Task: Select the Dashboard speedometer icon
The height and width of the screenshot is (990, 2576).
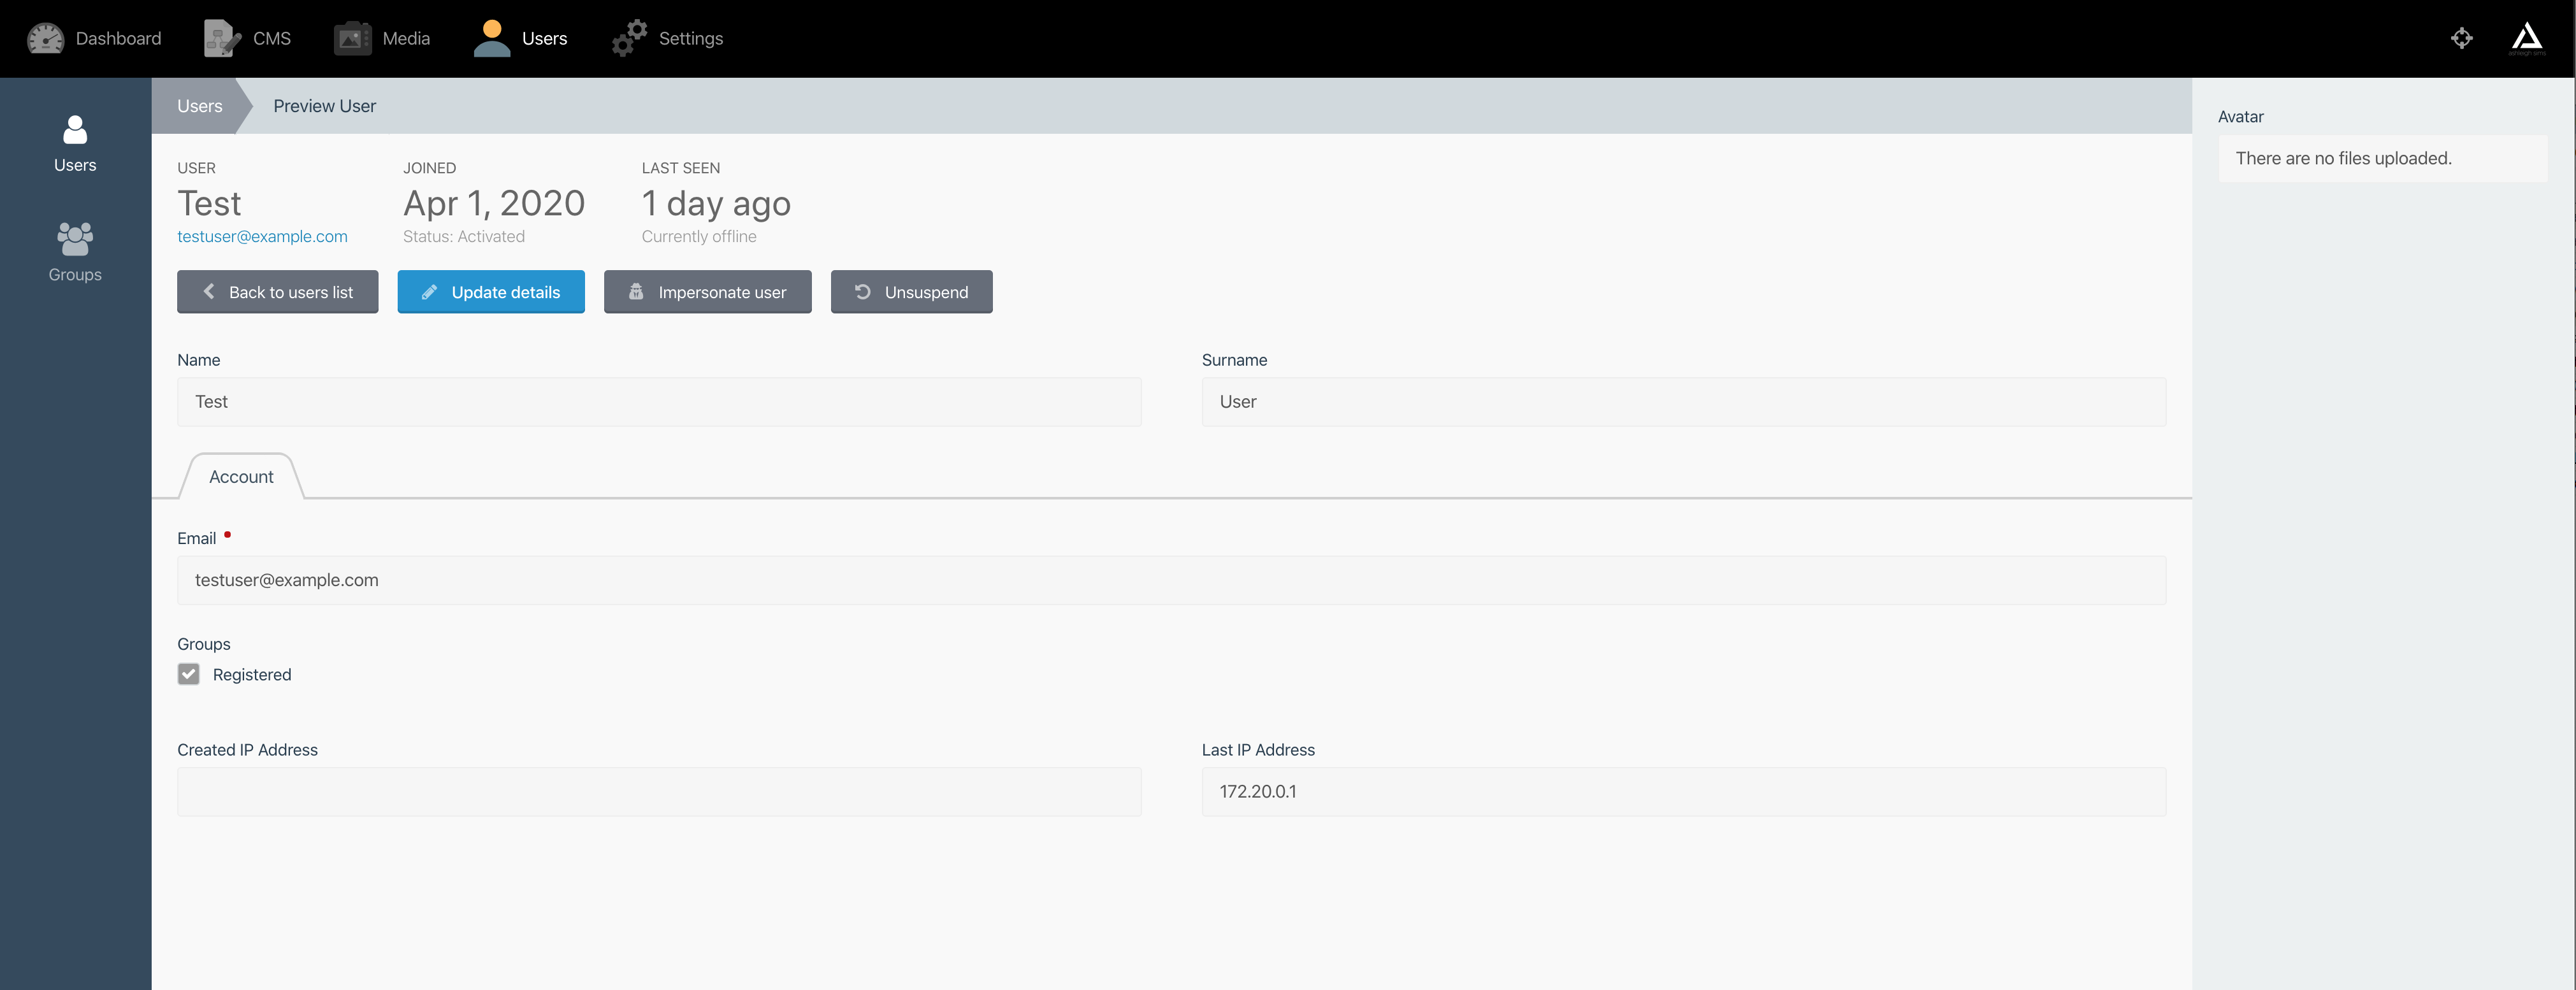Action: pos(44,37)
